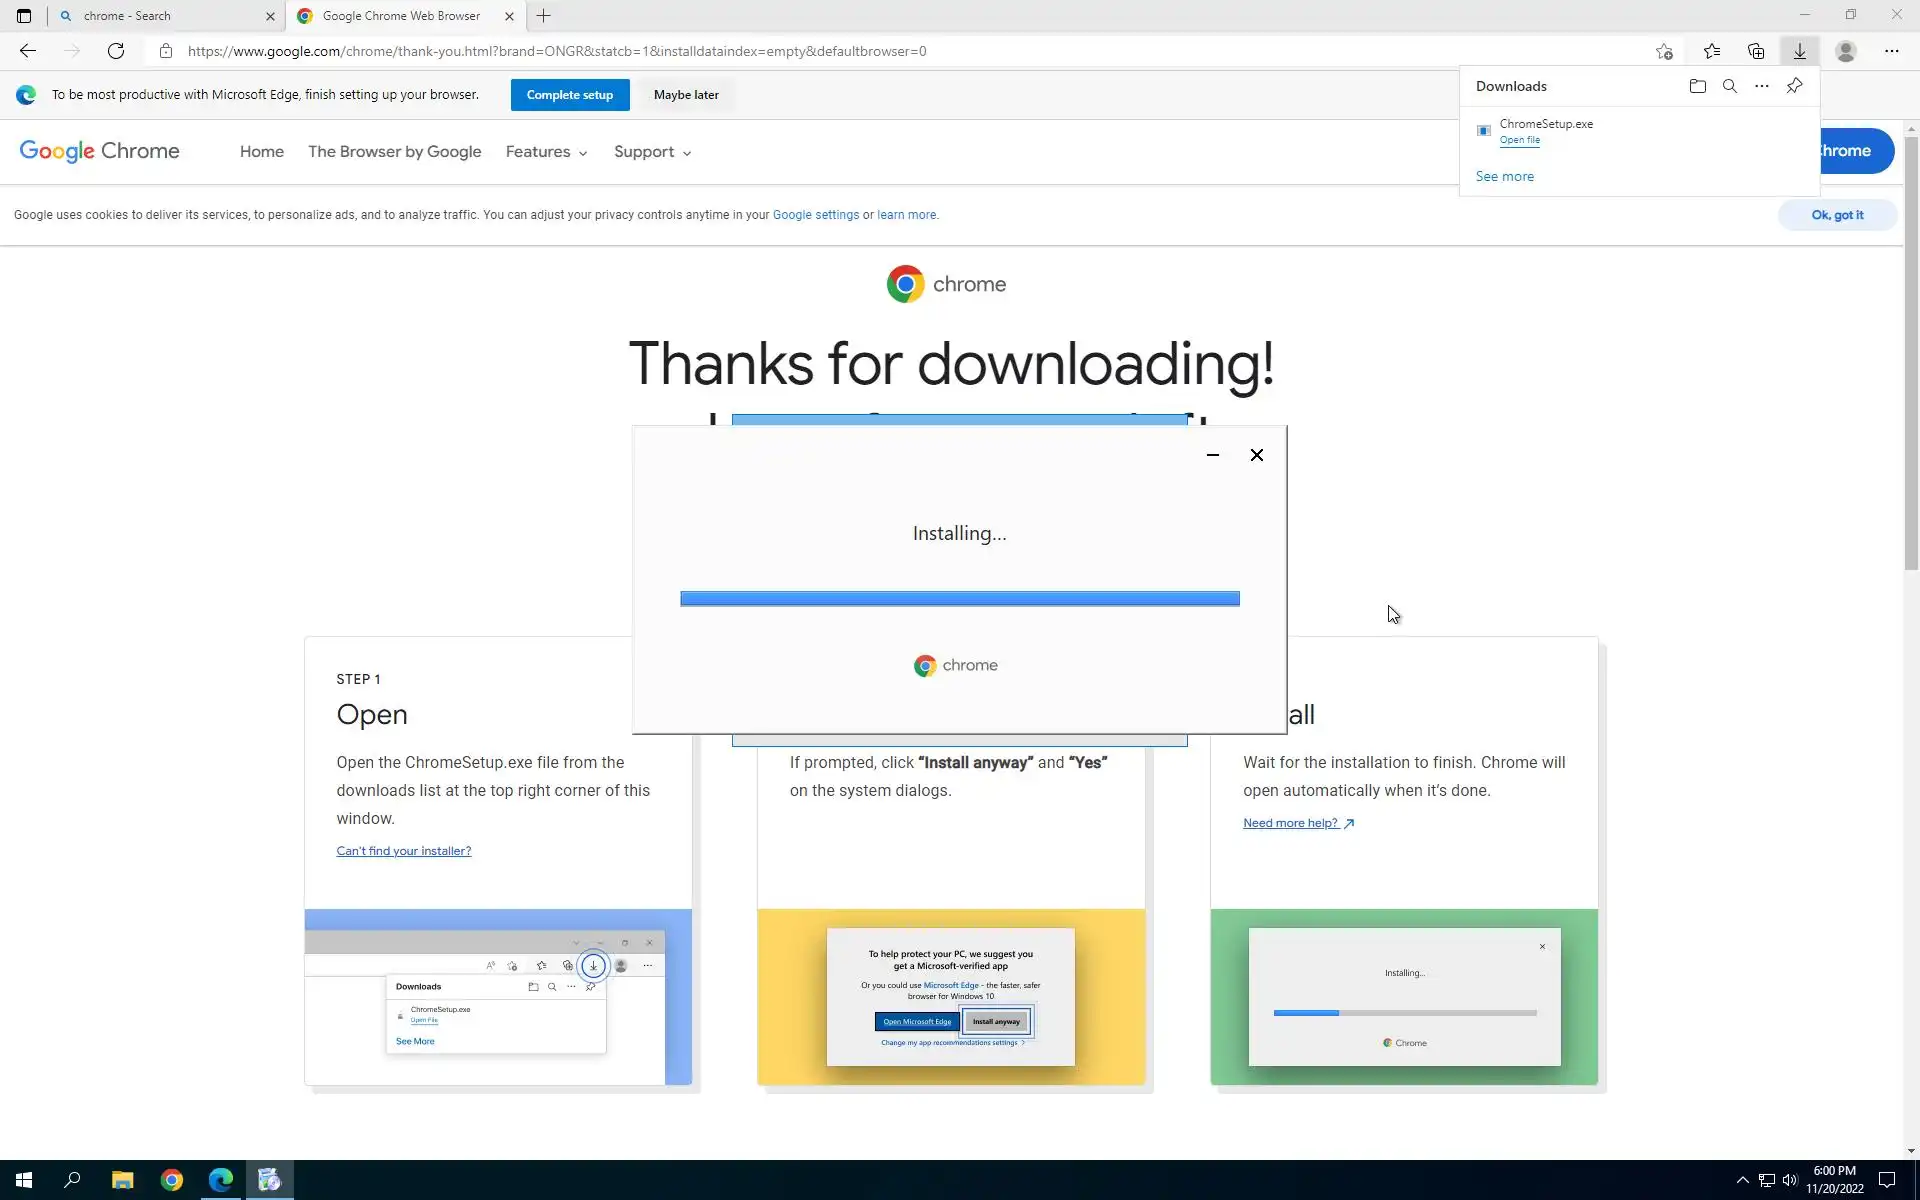Image resolution: width=1920 pixels, height=1200 pixels.
Task: Search downloads with magnifier icon
Action: pyautogui.click(x=1729, y=86)
